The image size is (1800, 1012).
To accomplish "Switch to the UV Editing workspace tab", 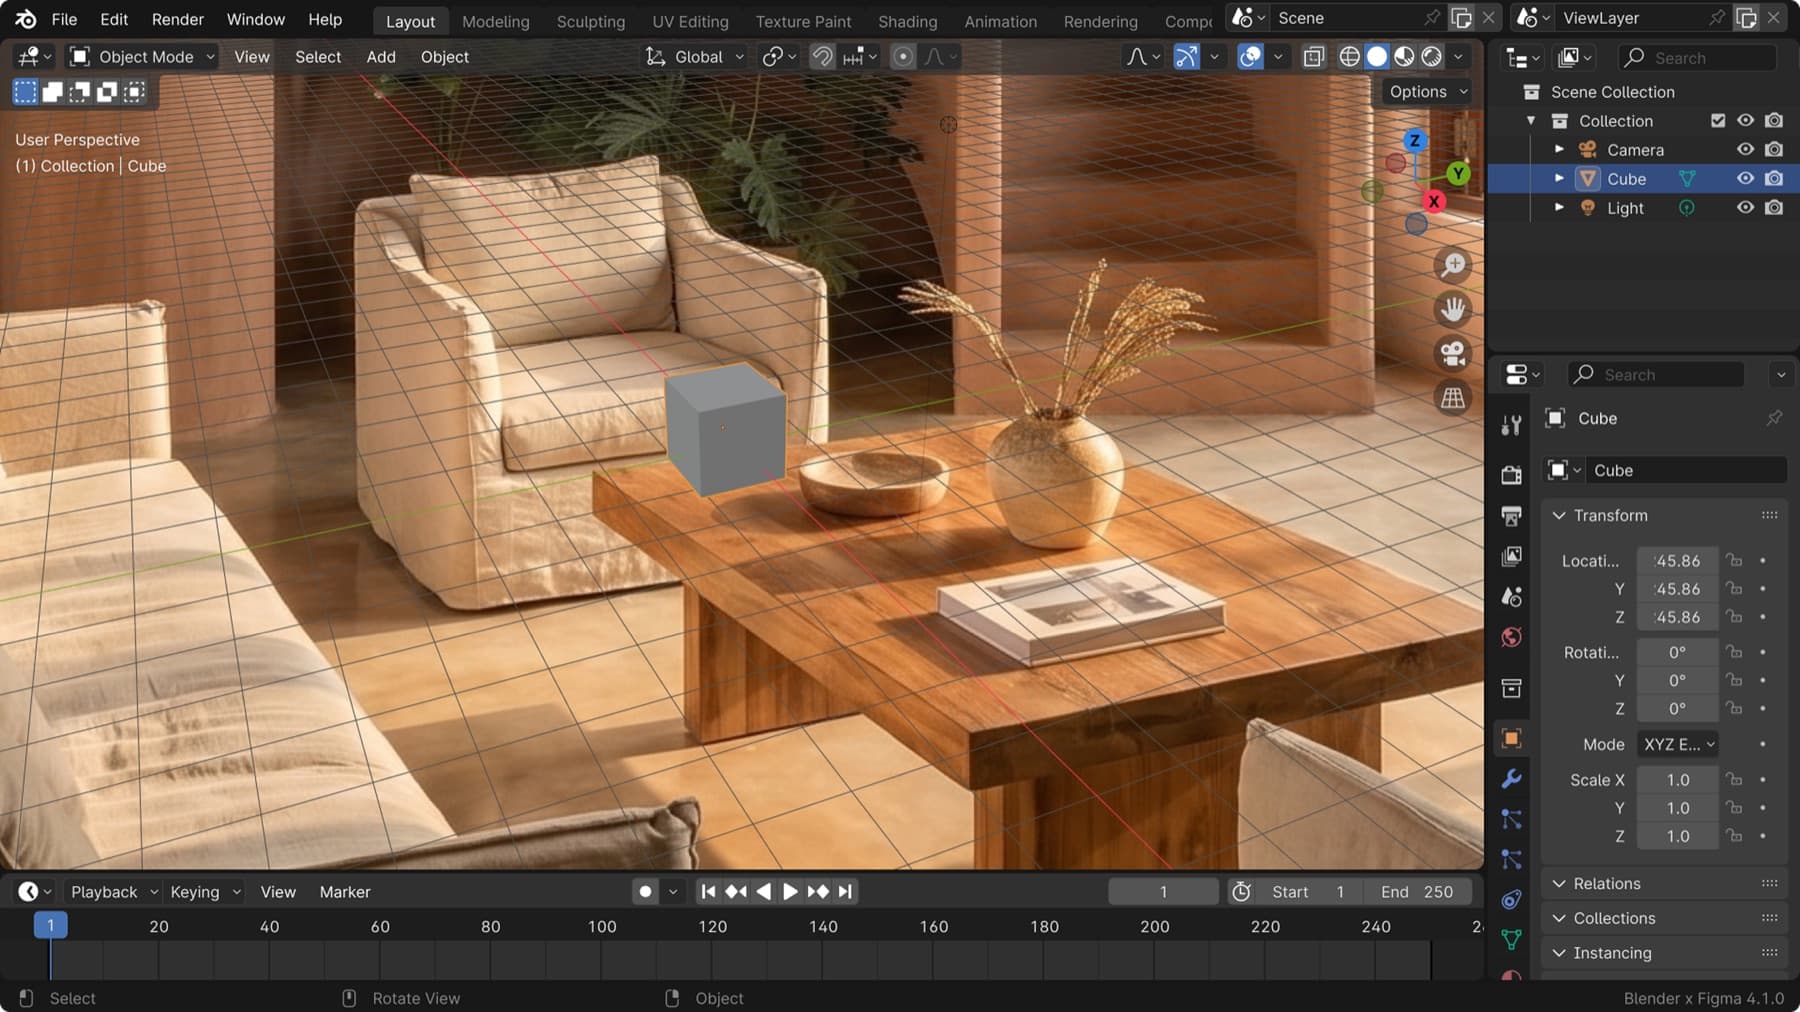I will 690,21.
